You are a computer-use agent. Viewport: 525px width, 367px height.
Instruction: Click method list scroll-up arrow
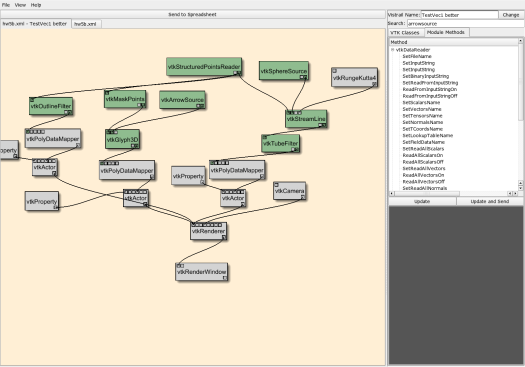click(520, 41)
